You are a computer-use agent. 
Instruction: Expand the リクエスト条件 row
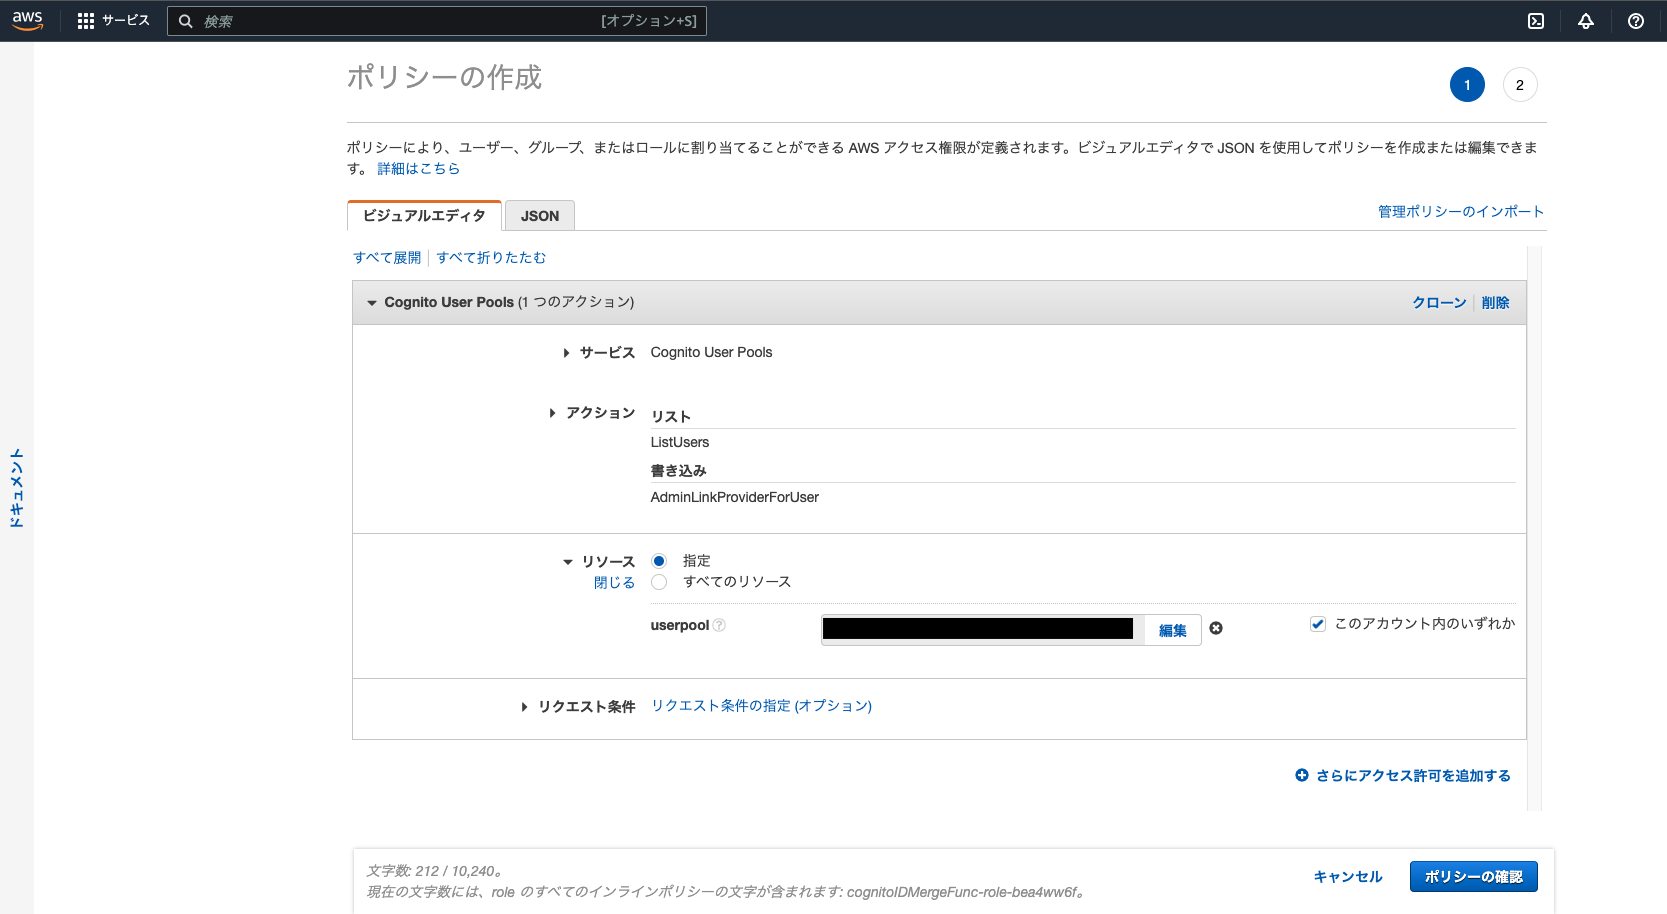pos(524,707)
